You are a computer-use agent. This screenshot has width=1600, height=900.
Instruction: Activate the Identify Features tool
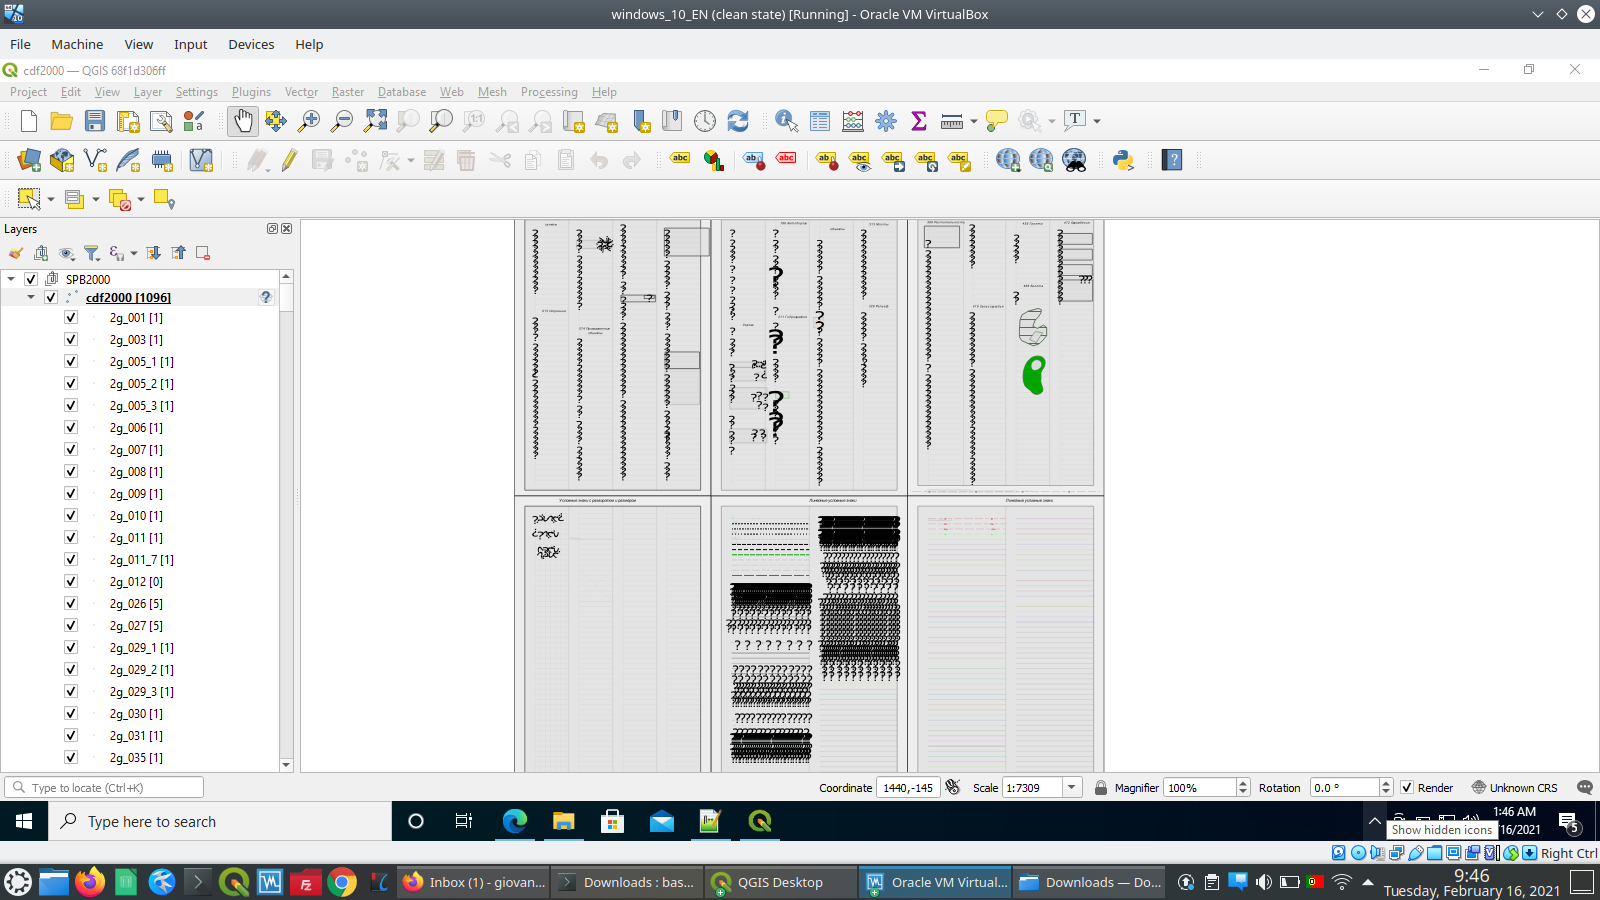click(x=786, y=120)
